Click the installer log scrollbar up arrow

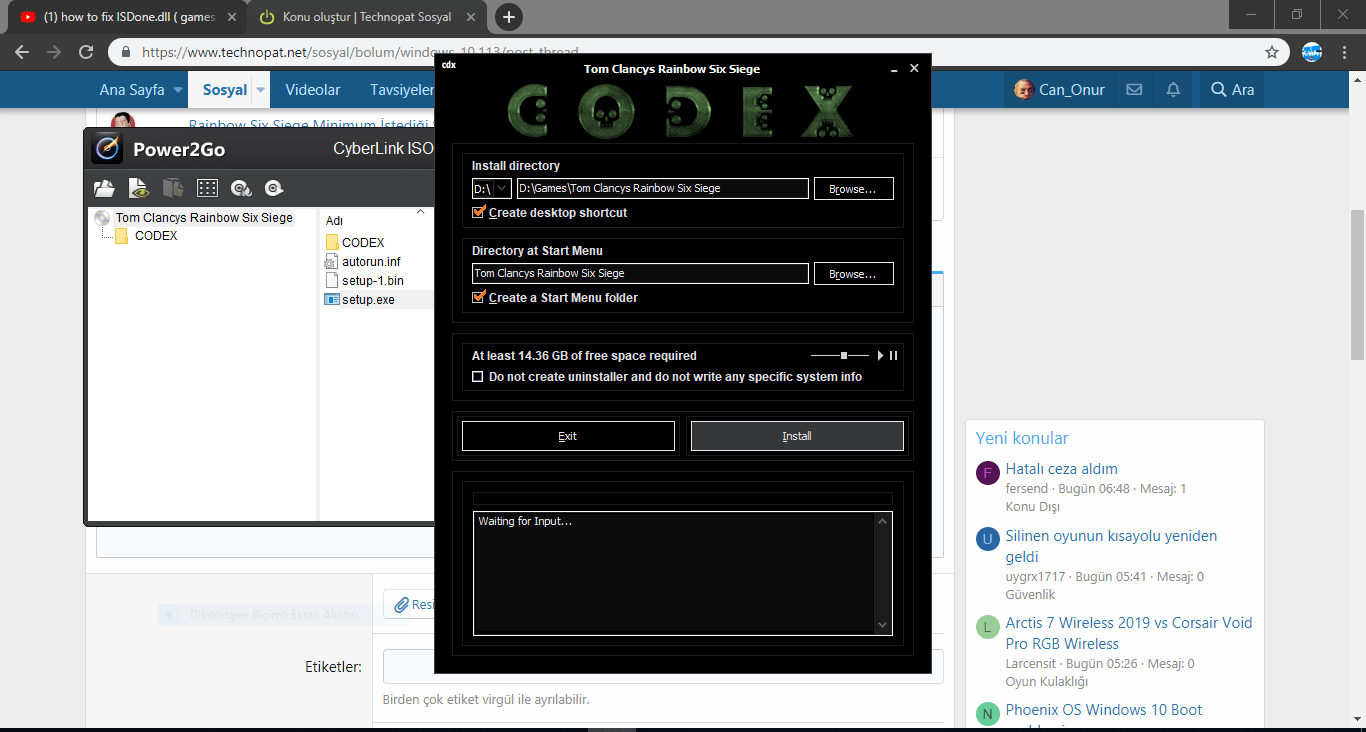pos(882,521)
